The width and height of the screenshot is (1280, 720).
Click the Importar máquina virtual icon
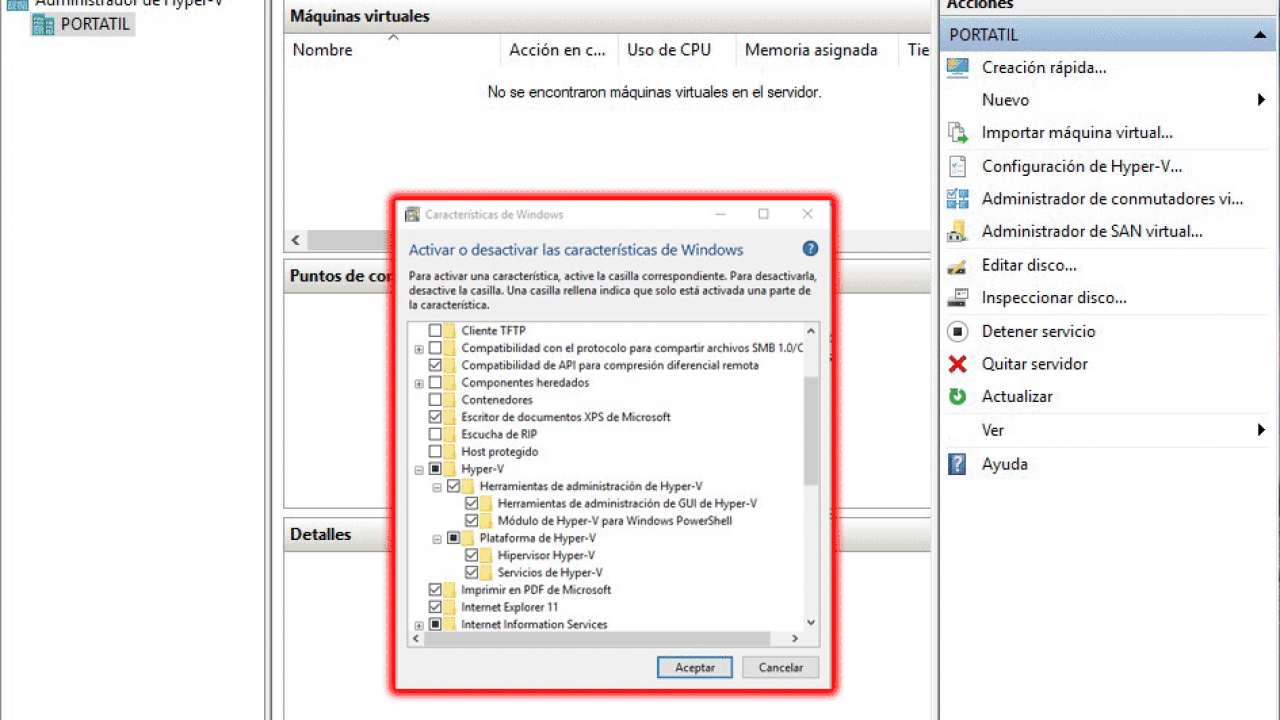[x=958, y=132]
